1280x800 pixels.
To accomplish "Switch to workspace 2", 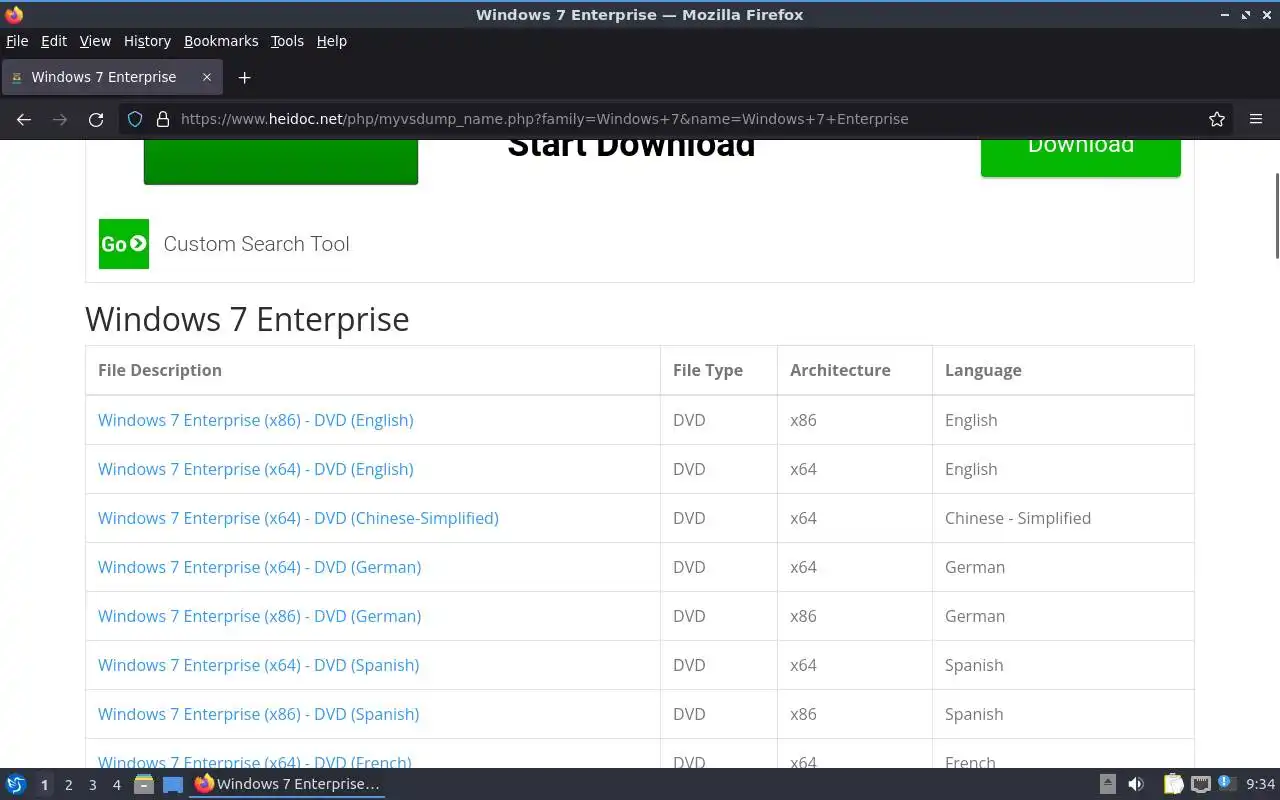I will click(x=68, y=785).
